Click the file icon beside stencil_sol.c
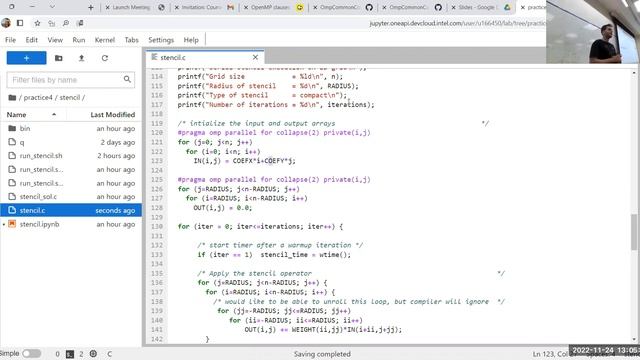The width and height of the screenshot is (640, 360). coord(12,196)
